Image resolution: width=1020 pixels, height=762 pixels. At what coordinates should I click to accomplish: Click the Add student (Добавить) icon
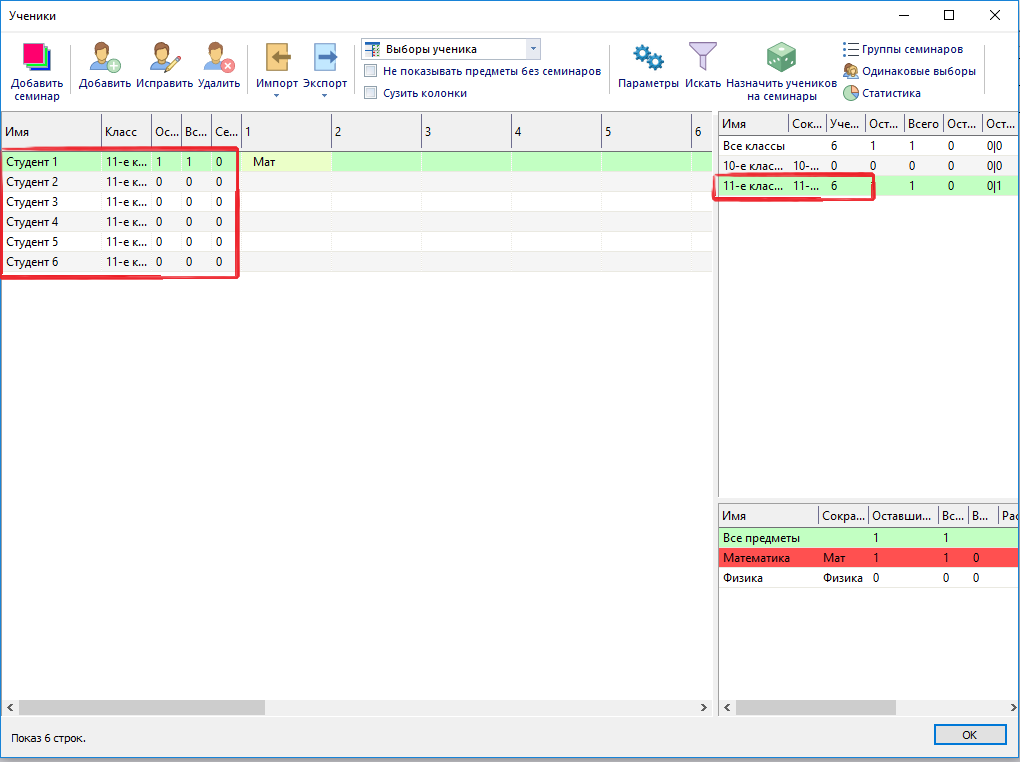(105, 58)
